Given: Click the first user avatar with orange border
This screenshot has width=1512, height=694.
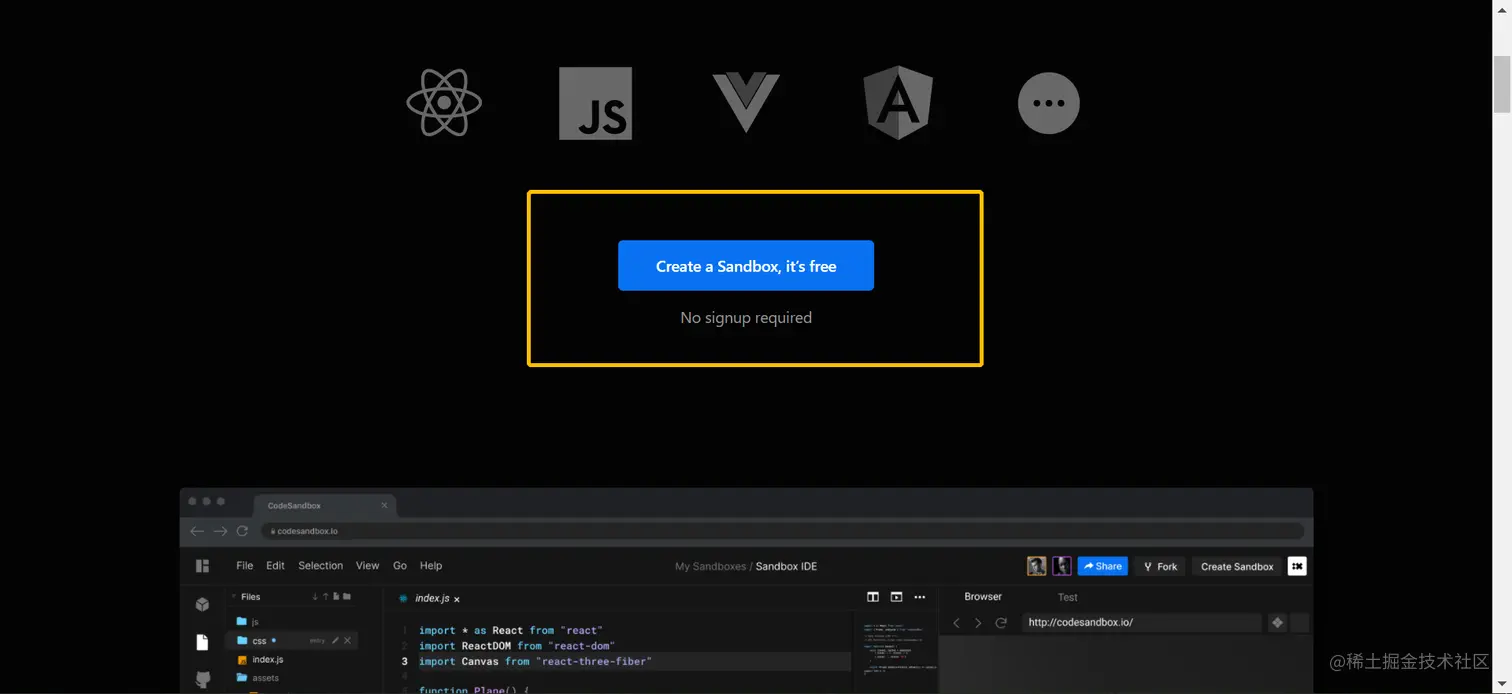Looking at the screenshot, I should (x=1037, y=566).
